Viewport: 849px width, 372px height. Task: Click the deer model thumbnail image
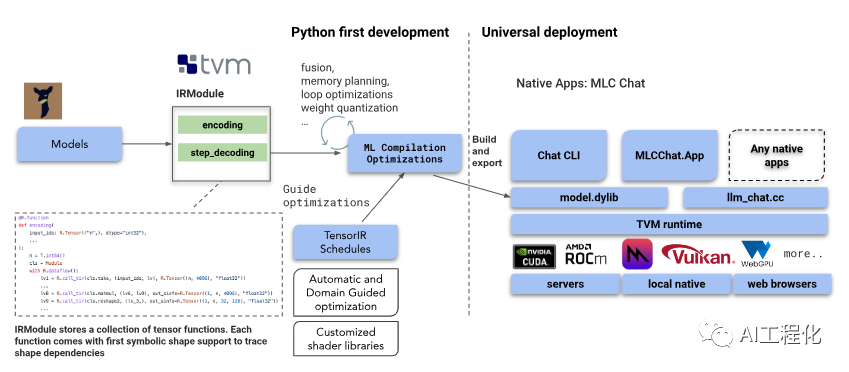click(x=43, y=101)
